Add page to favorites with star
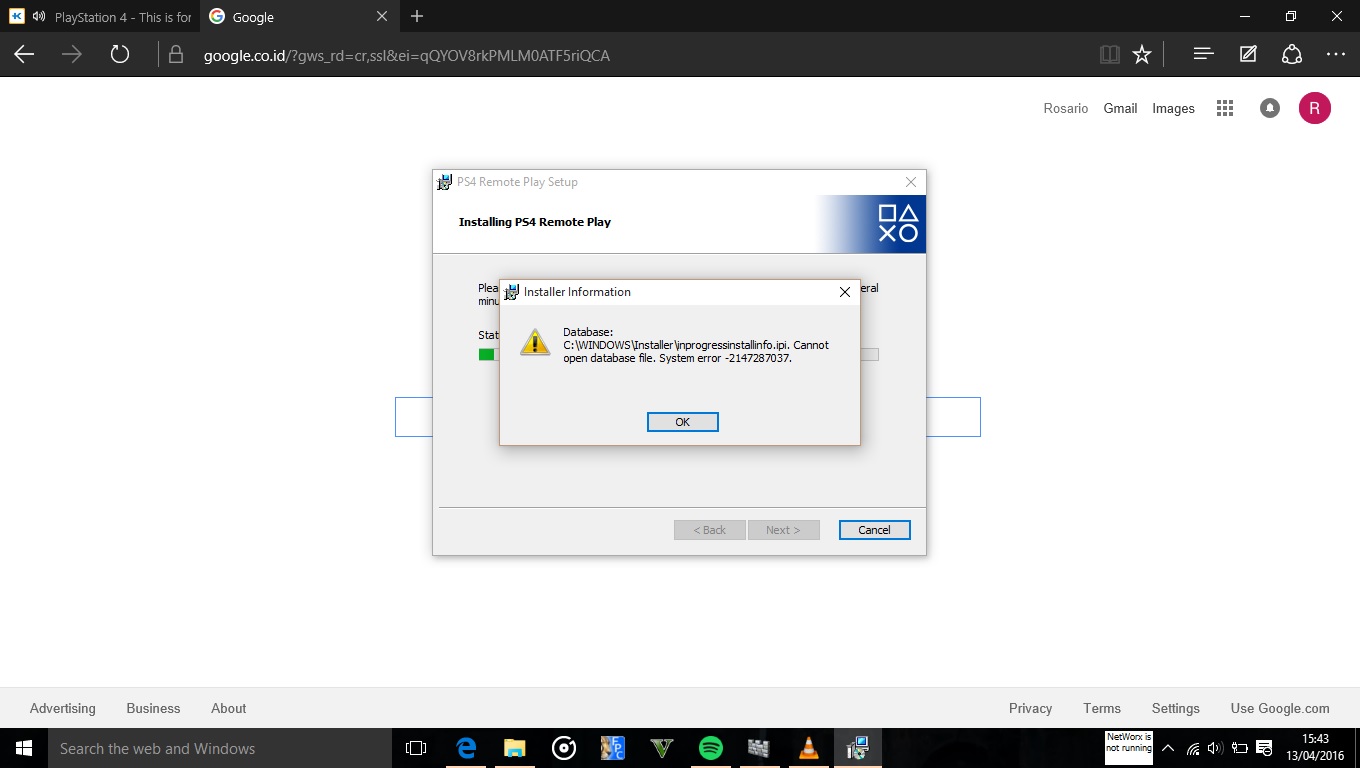 click(1142, 55)
